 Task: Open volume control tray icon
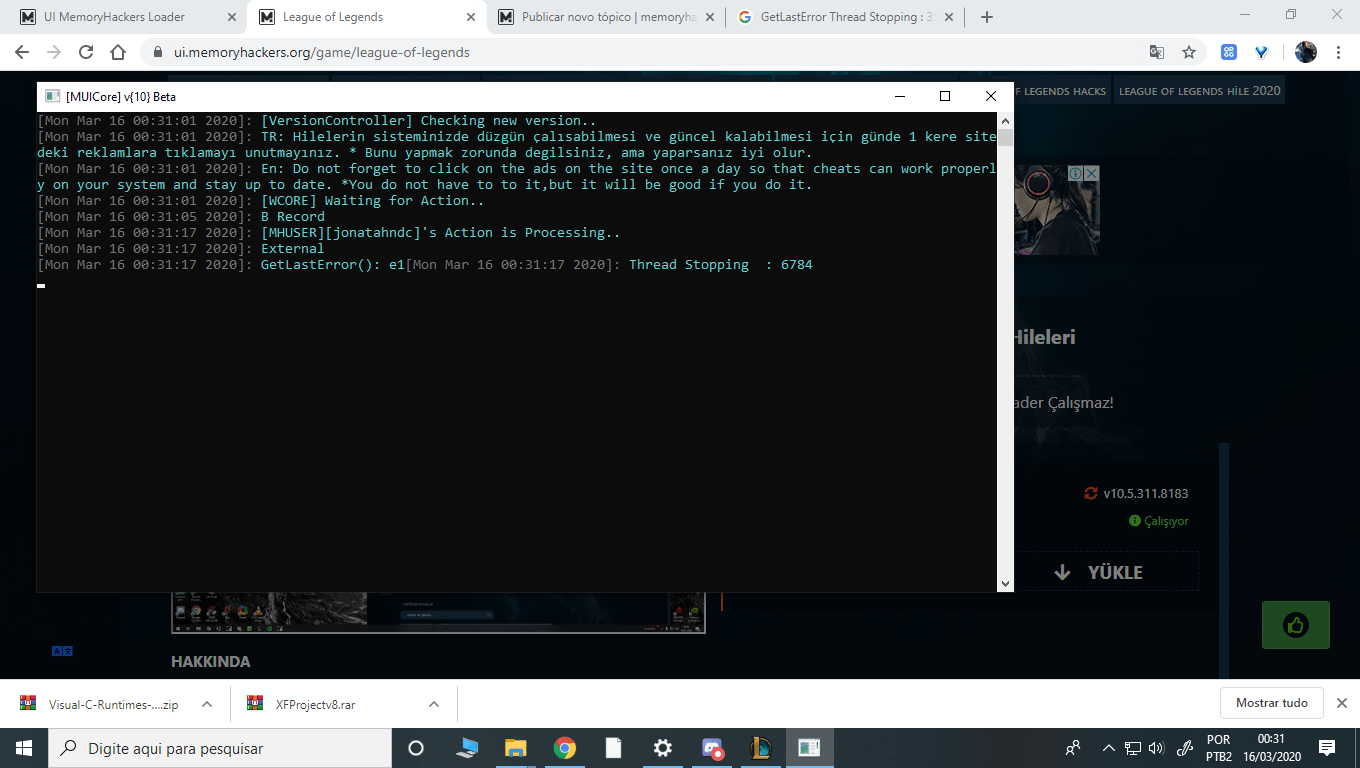click(1157, 748)
